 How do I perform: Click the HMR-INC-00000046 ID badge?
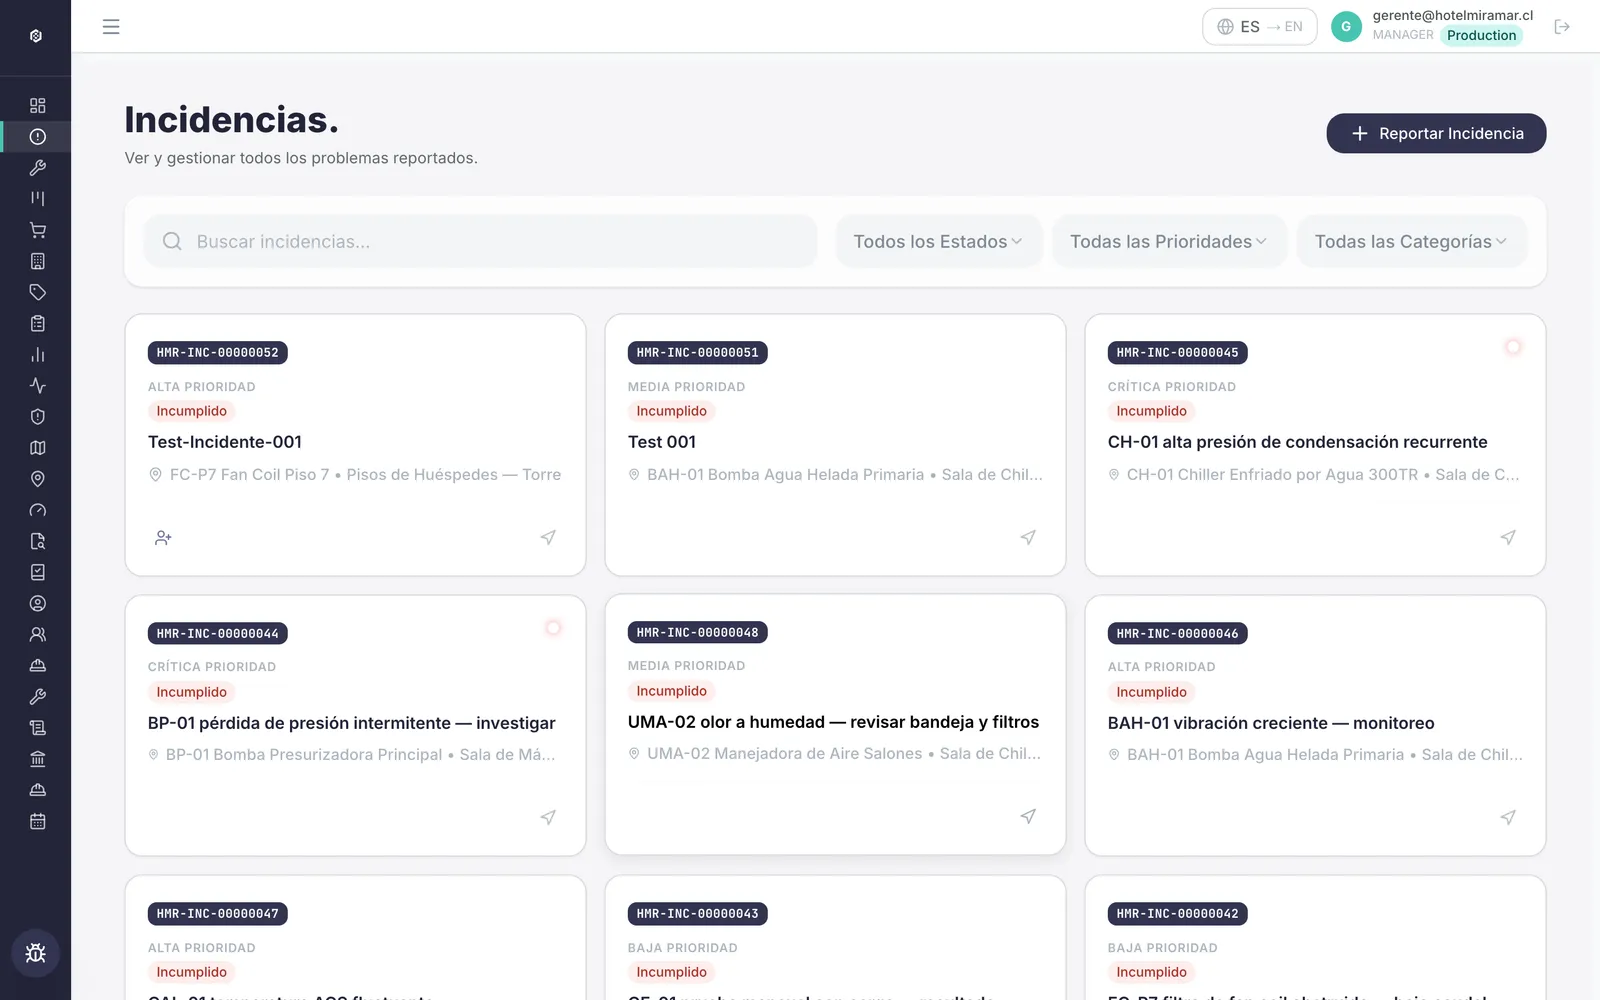coord(1178,633)
